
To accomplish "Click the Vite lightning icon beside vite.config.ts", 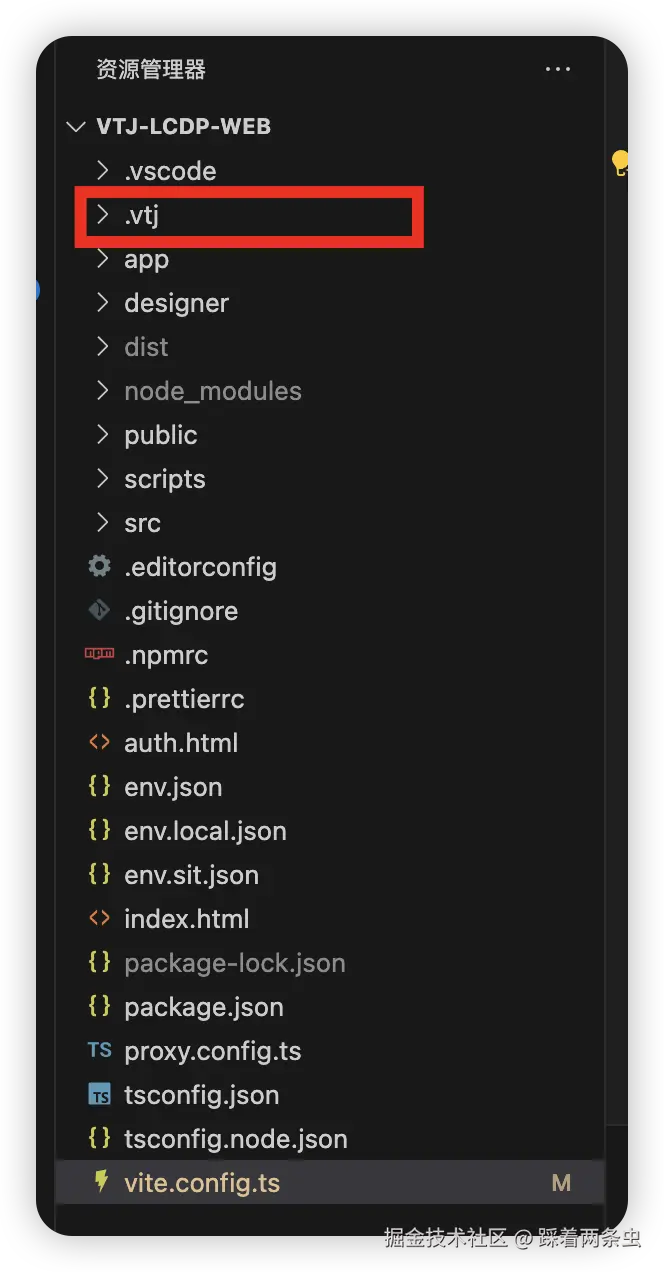I will pos(100,1182).
